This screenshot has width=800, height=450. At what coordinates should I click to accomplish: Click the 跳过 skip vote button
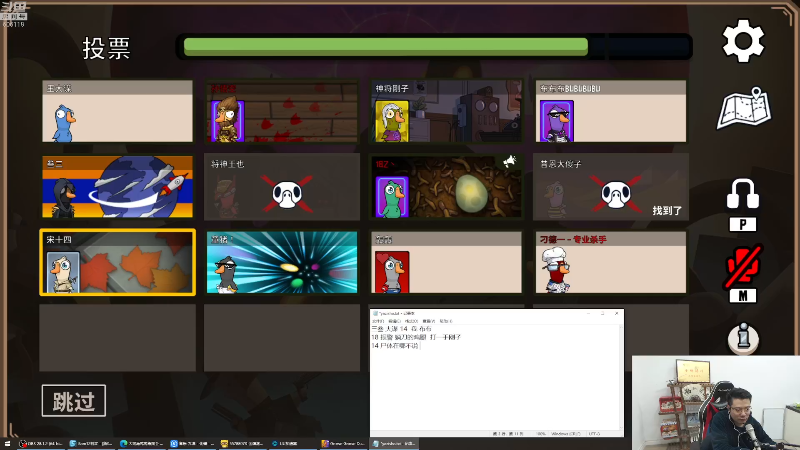(74, 401)
